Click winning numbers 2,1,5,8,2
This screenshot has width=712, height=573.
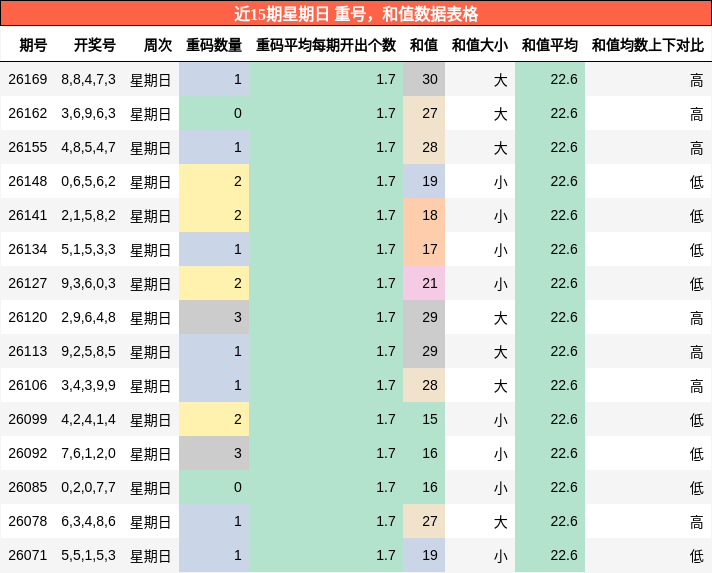pyautogui.click(x=89, y=216)
